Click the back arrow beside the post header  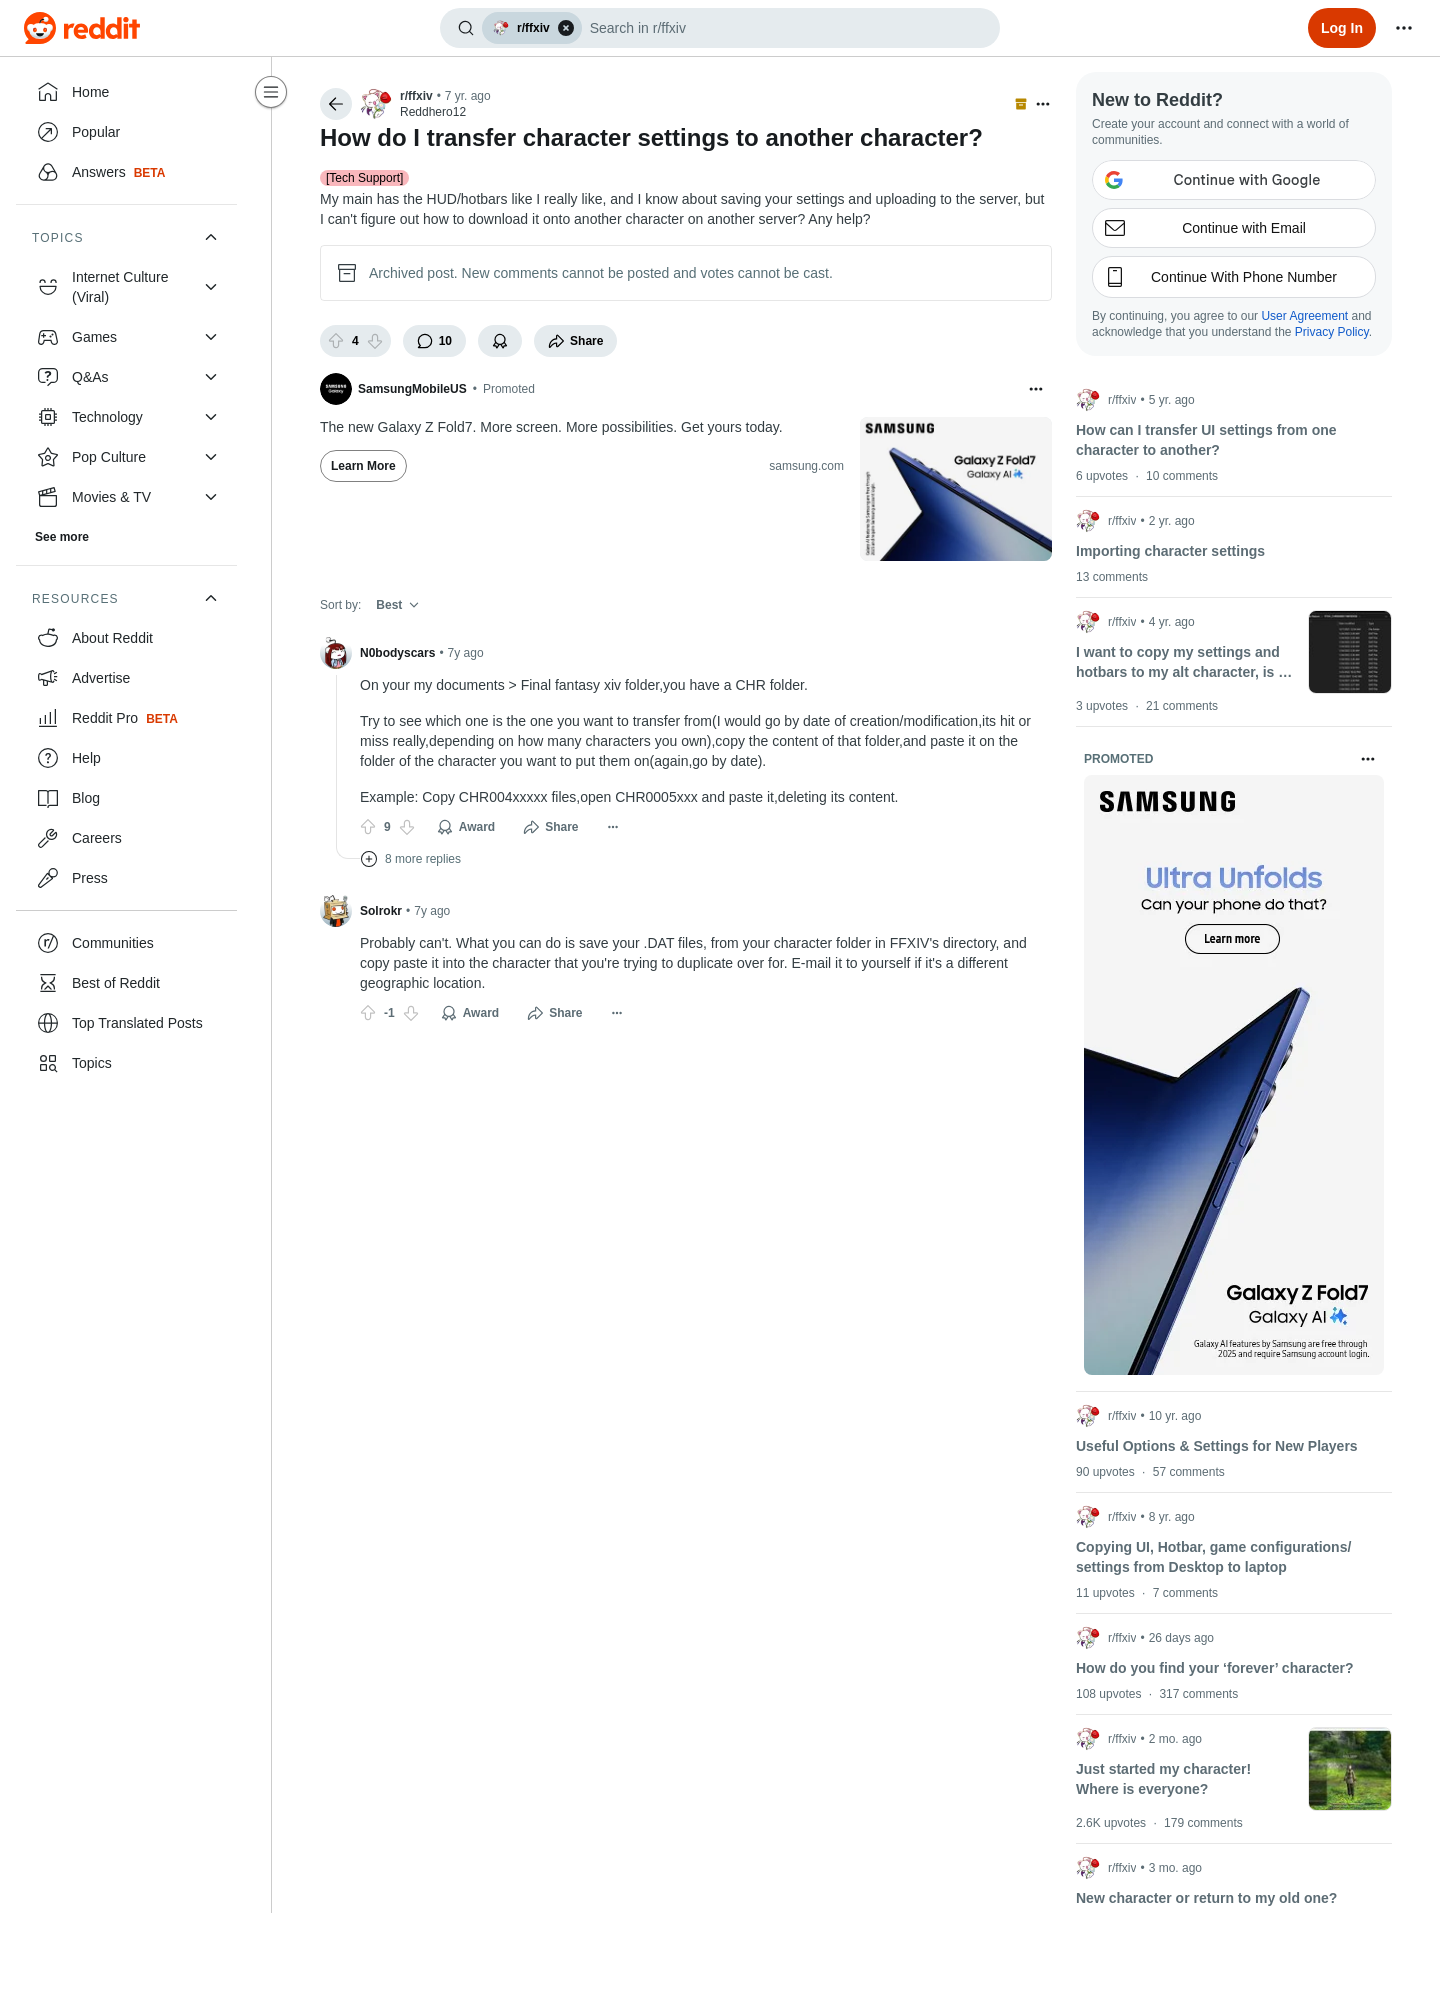(x=336, y=104)
